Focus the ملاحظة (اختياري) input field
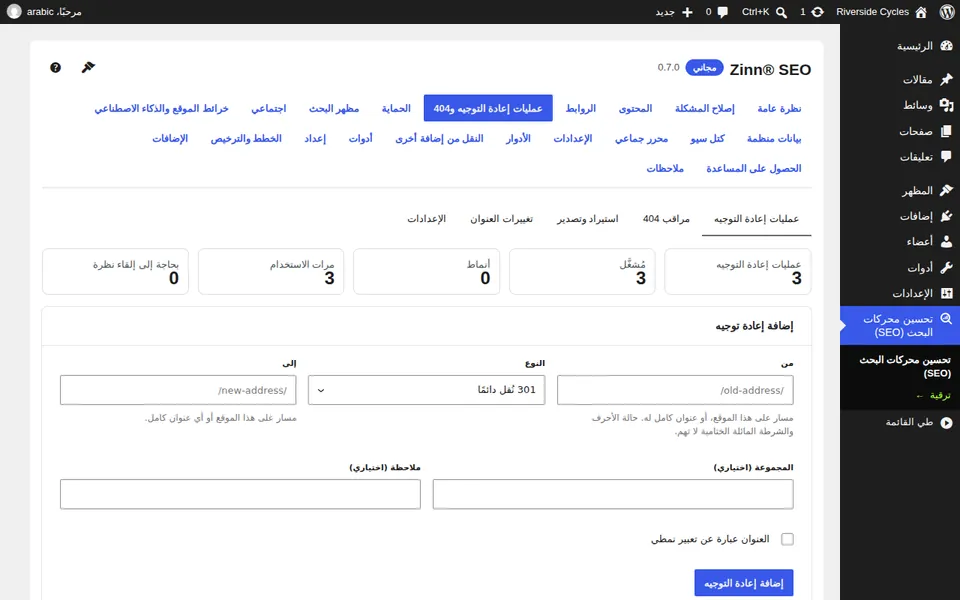The height and width of the screenshot is (600, 960). [x=240, y=494]
